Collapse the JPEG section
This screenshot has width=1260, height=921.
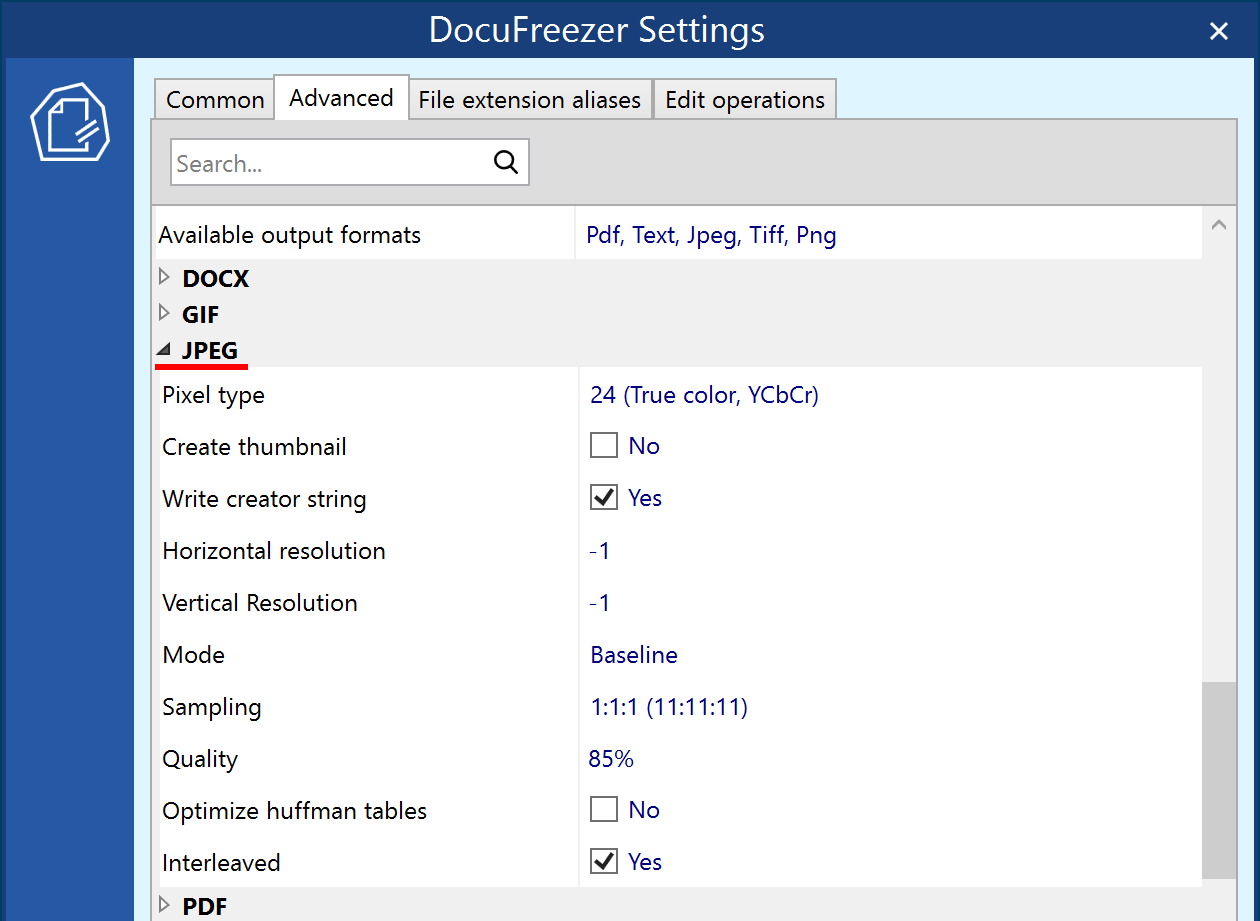[165, 350]
